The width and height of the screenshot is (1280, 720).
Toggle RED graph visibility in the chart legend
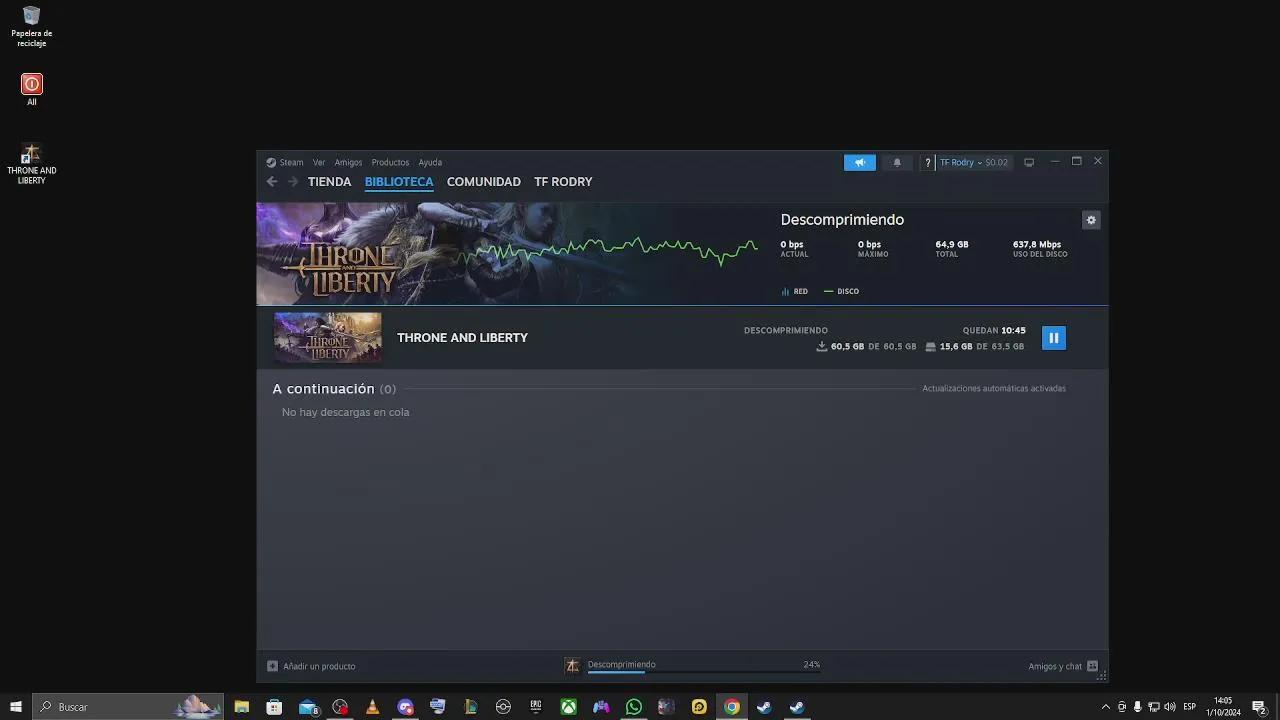tap(794, 291)
